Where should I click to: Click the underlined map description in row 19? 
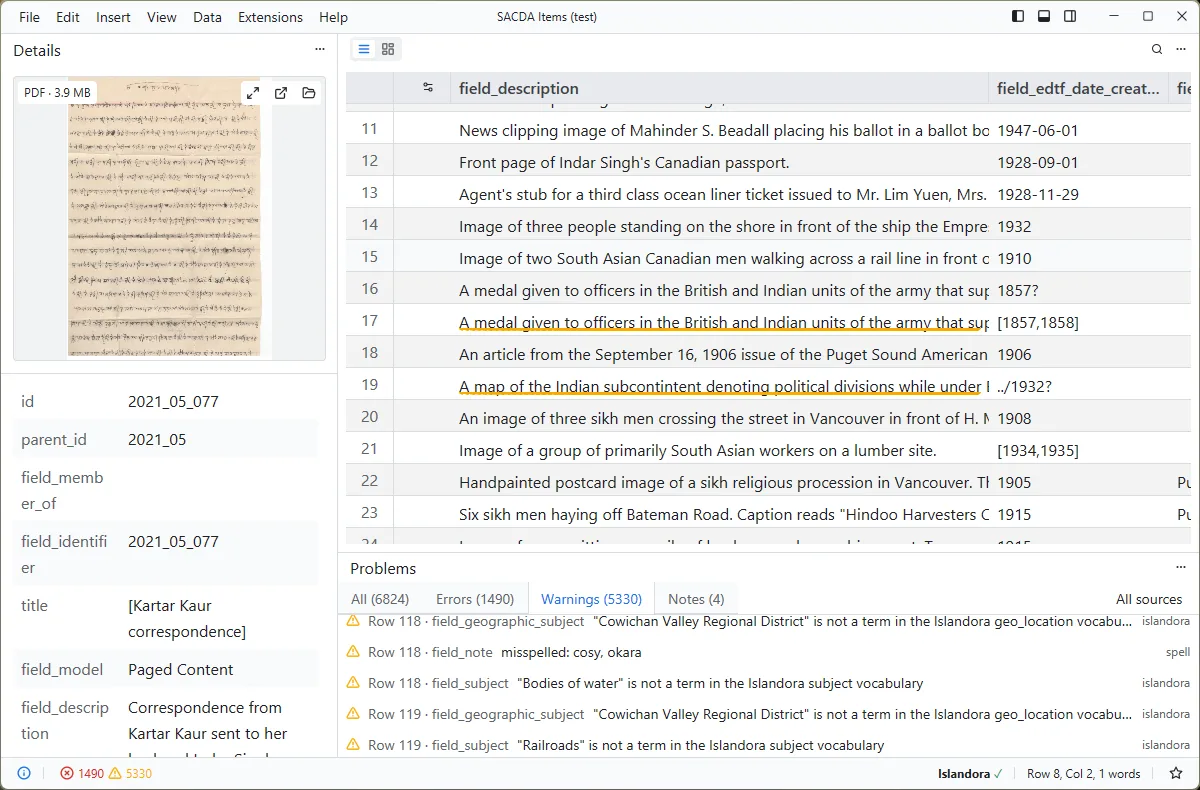click(719, 386)
